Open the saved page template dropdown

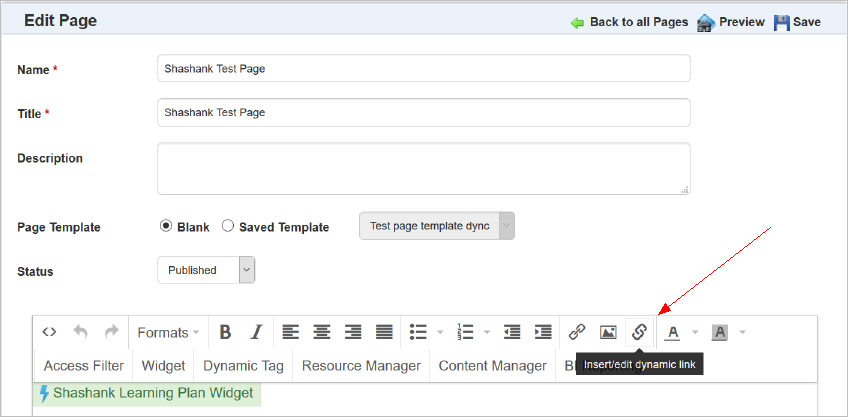(x=437, y=226)
